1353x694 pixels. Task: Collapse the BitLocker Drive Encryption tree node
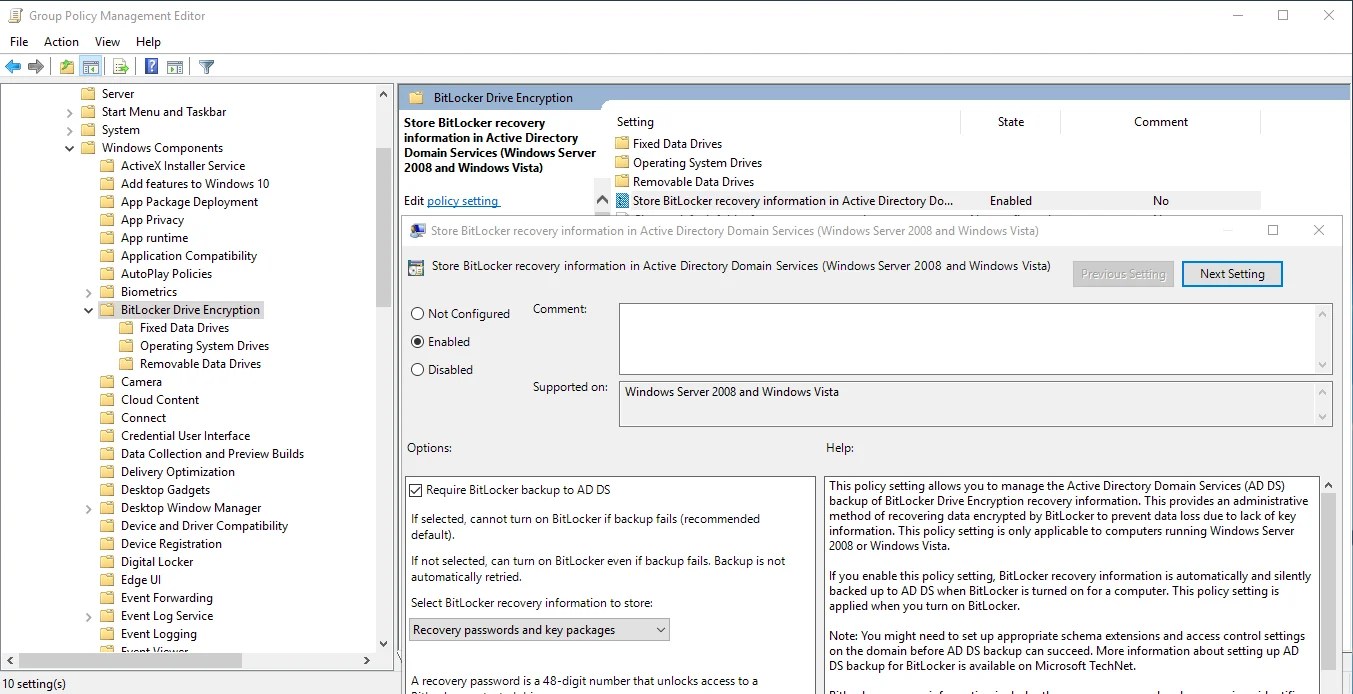click(88, 309)
